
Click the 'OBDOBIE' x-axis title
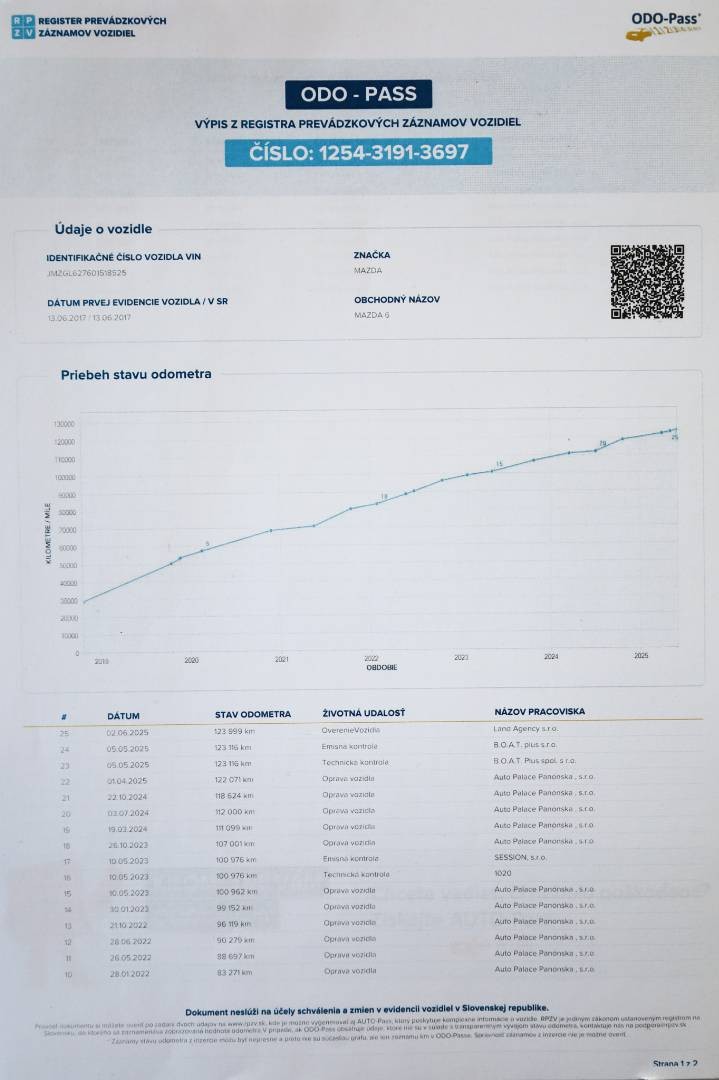click(382, 667)
